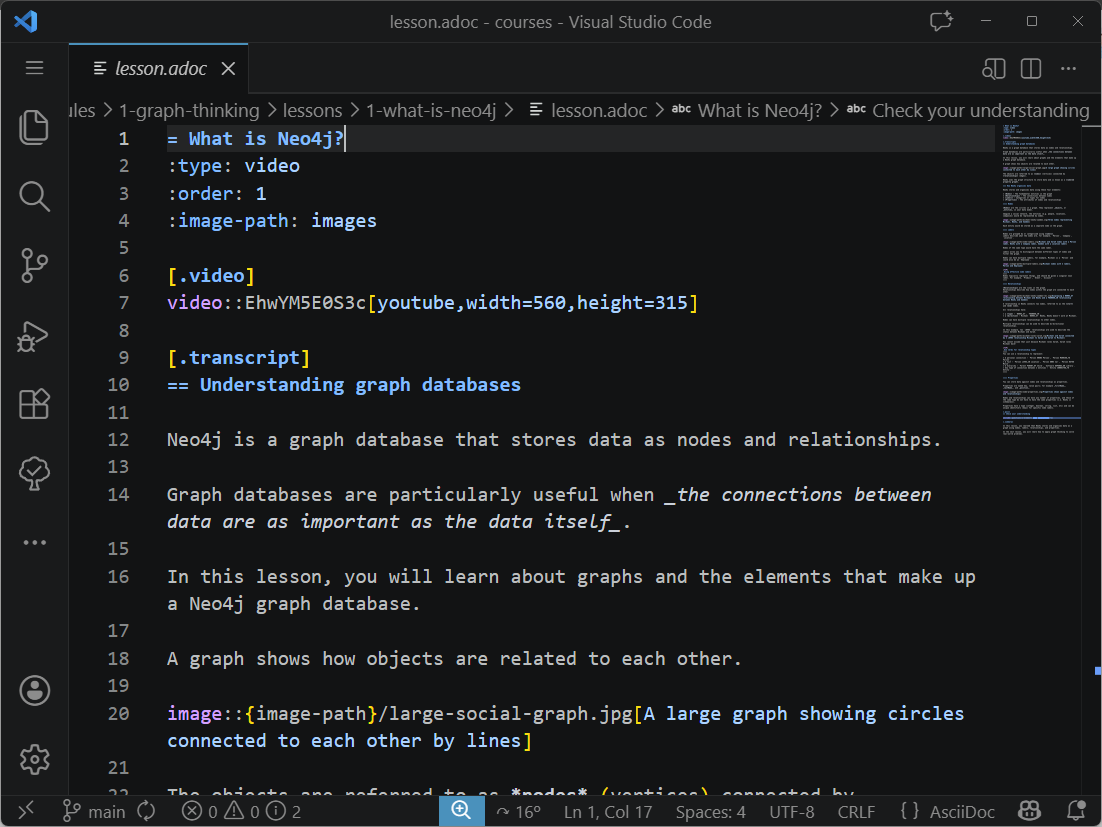Click the ':image-path: images' line
Screen dimensions: 1102x827
pyautogui.click(x=272, y=221)
